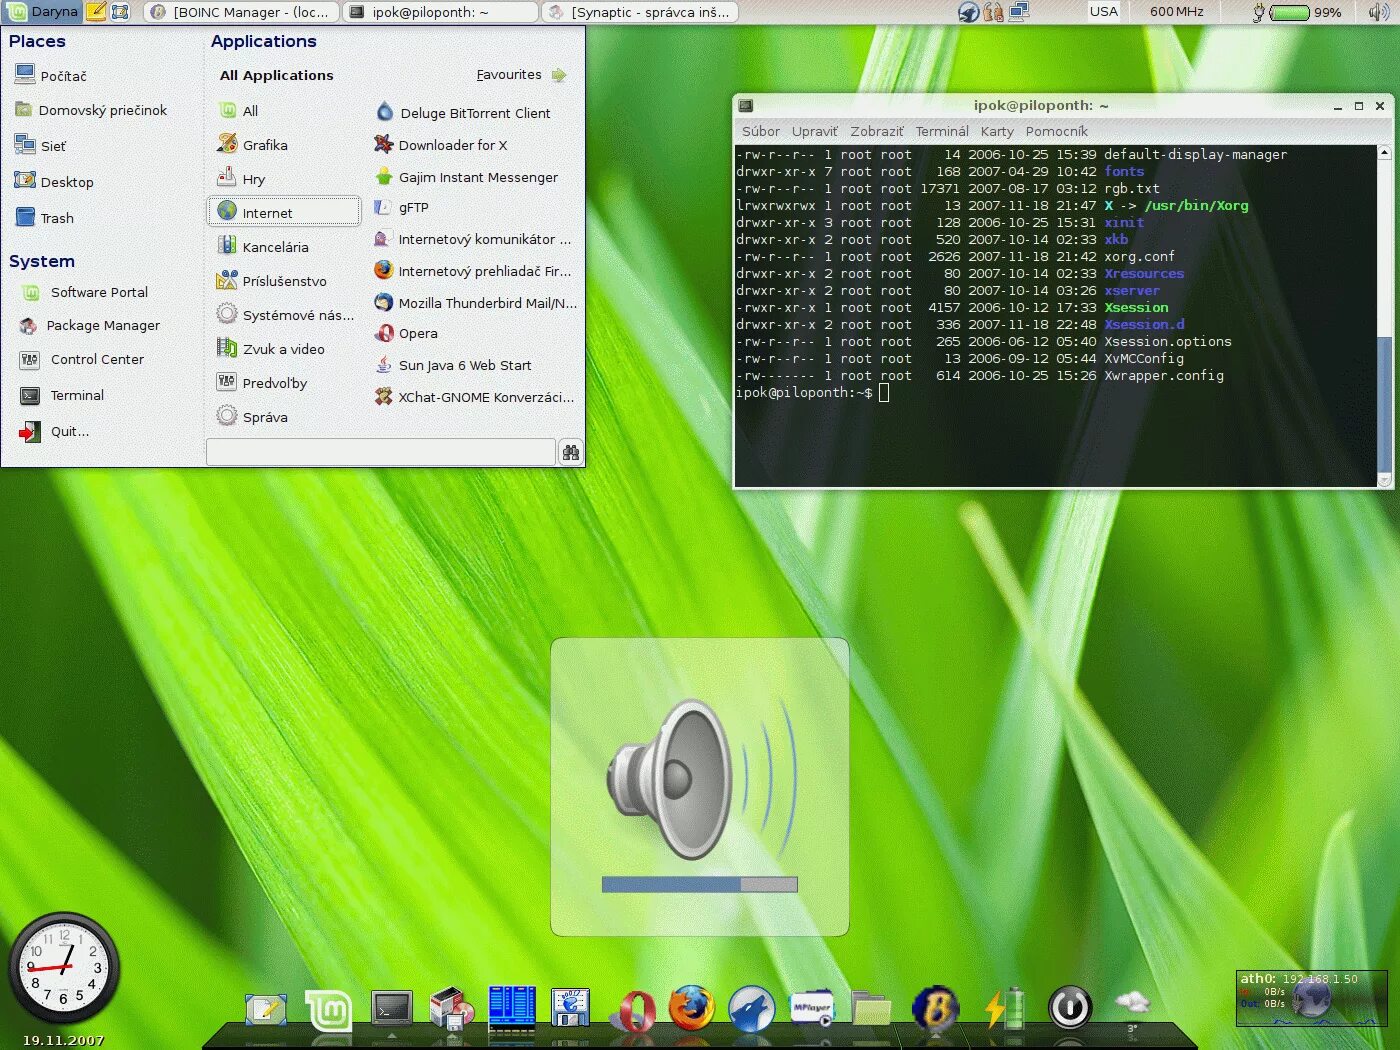
Task: Click the software package box icon in the dock
Action: pyautogui.click(x=452, y=1008)
